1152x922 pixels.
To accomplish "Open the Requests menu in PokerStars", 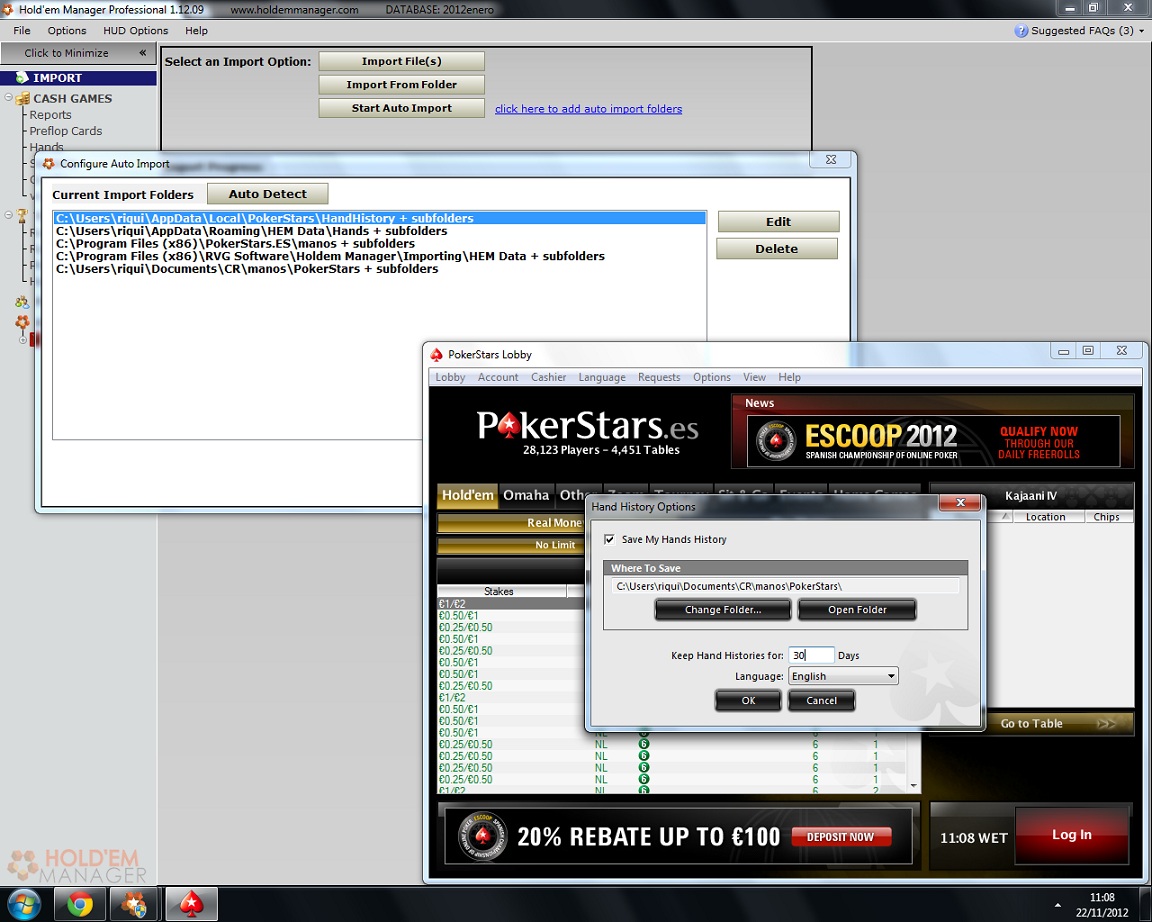I will 659,377.
